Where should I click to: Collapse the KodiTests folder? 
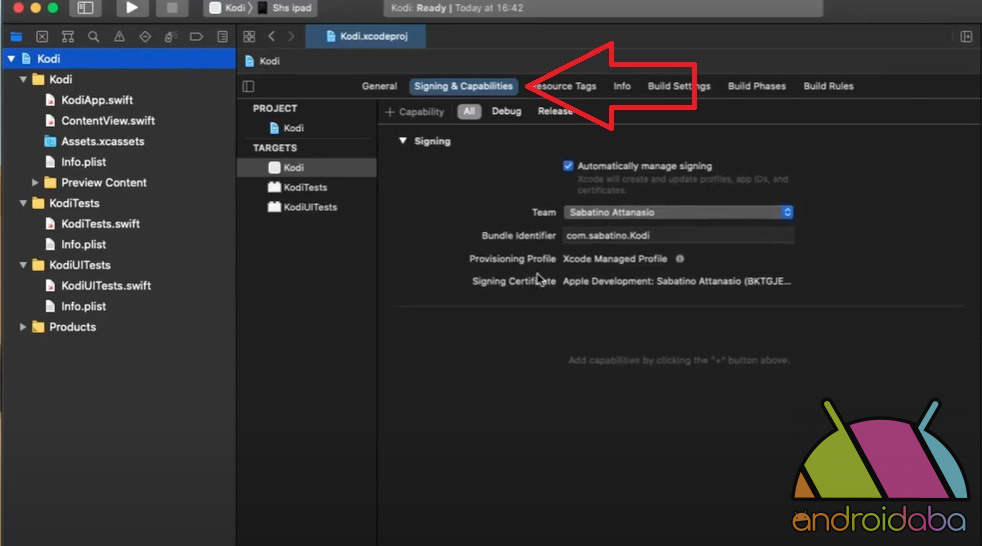point(23,203)
